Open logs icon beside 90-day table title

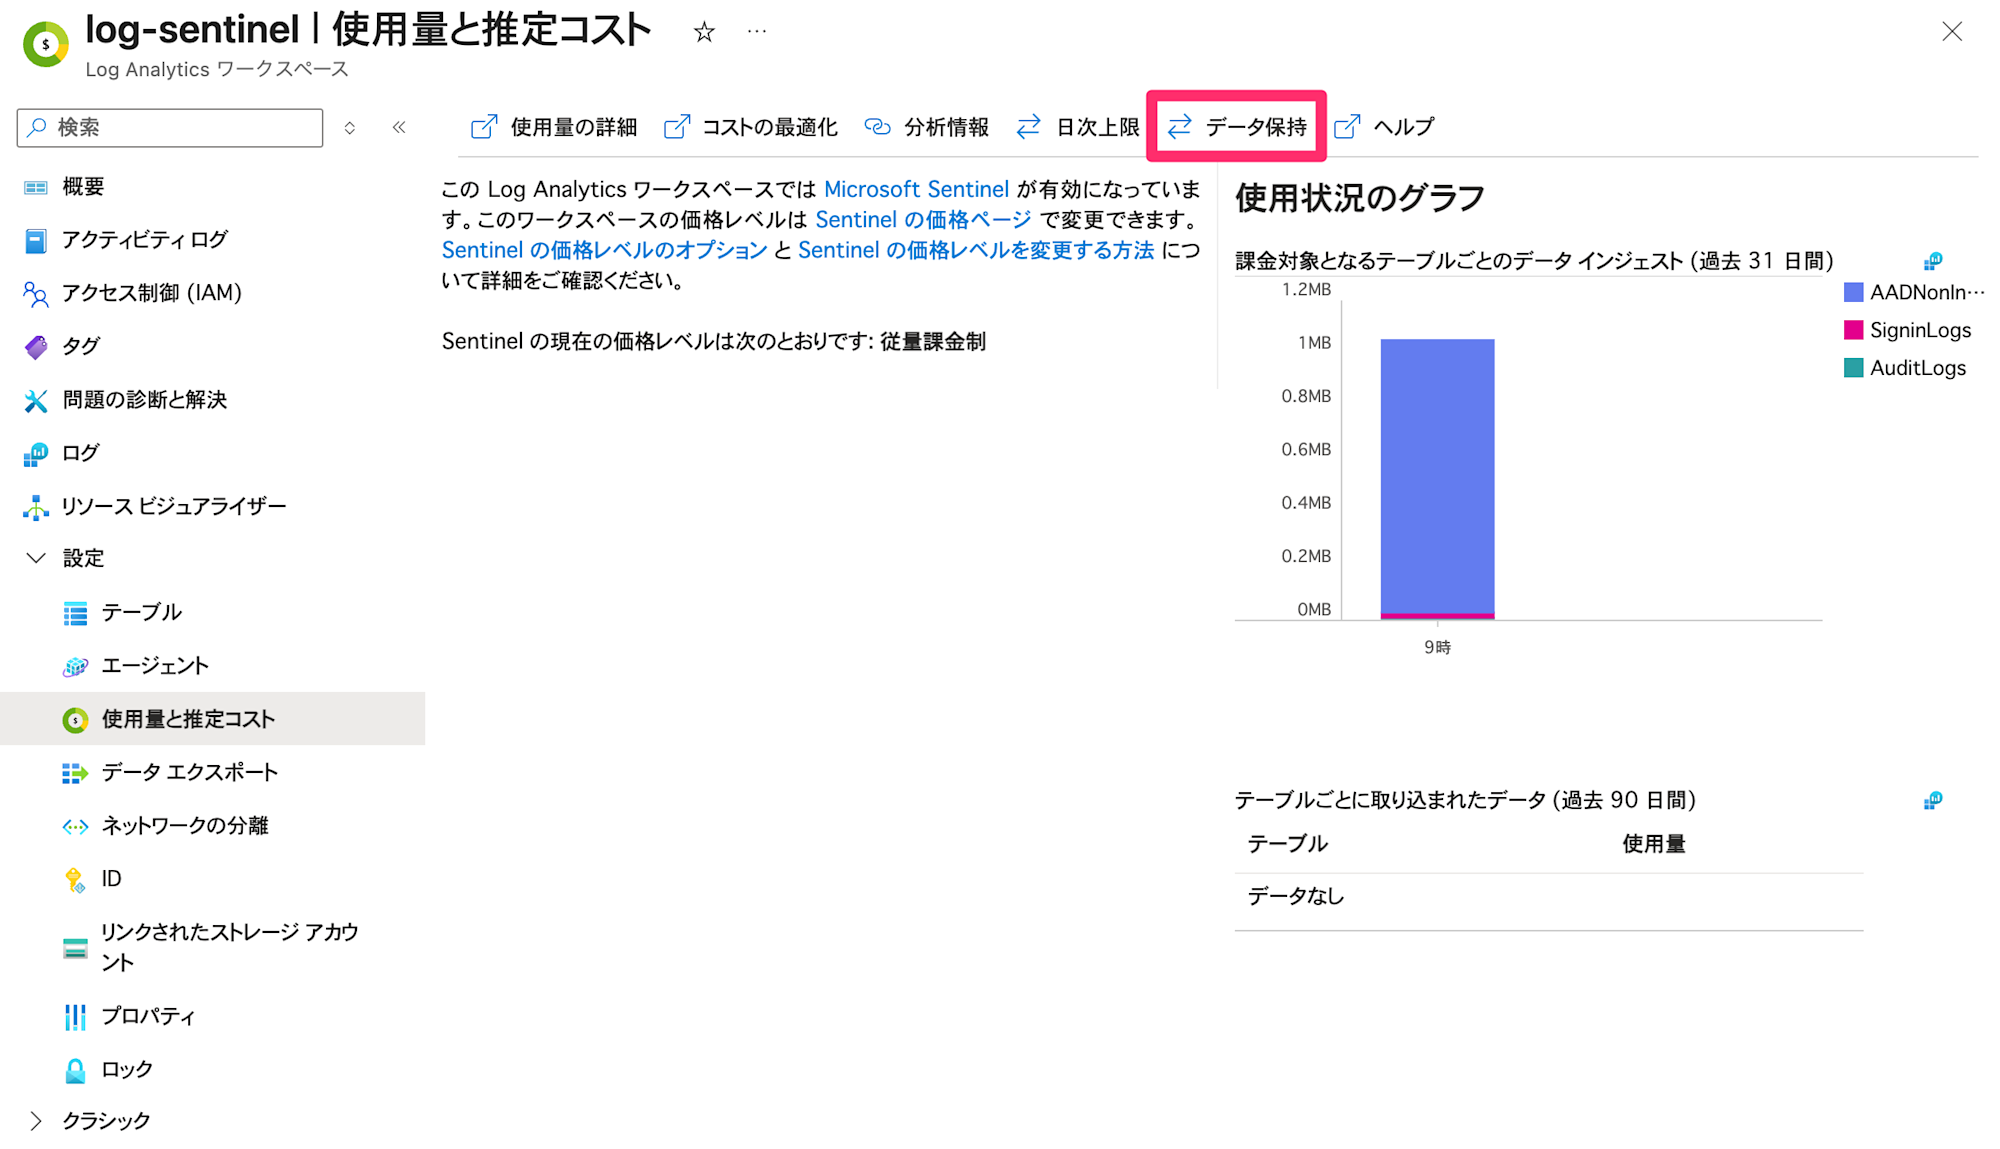coord(1933,800)
